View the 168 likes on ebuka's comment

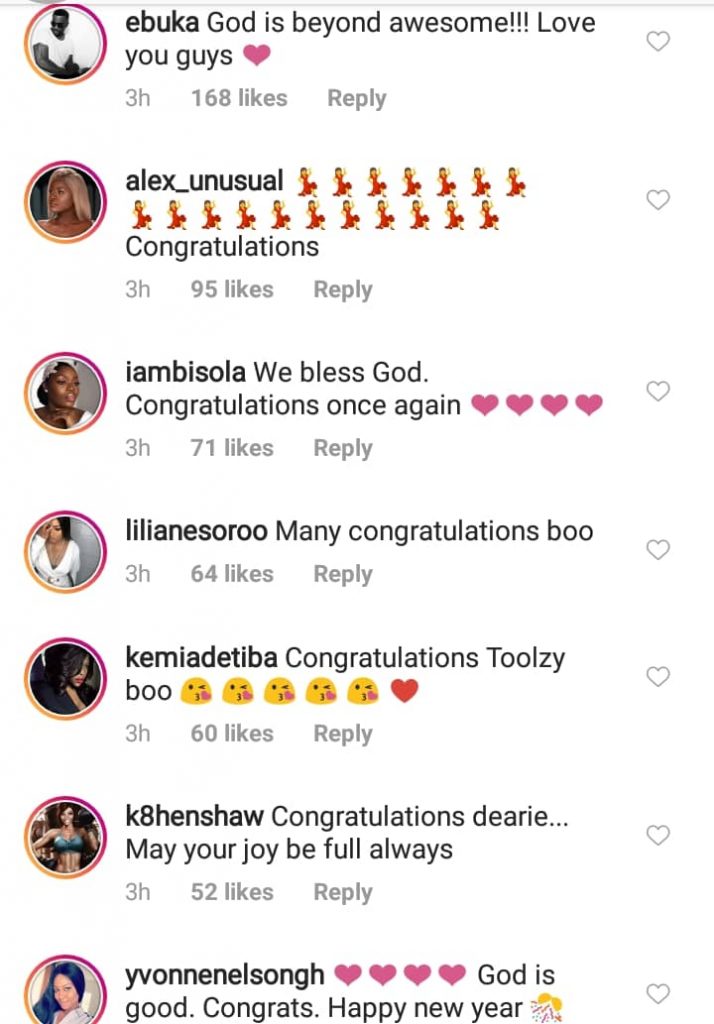pyautogui.click(x=239, y=98)
